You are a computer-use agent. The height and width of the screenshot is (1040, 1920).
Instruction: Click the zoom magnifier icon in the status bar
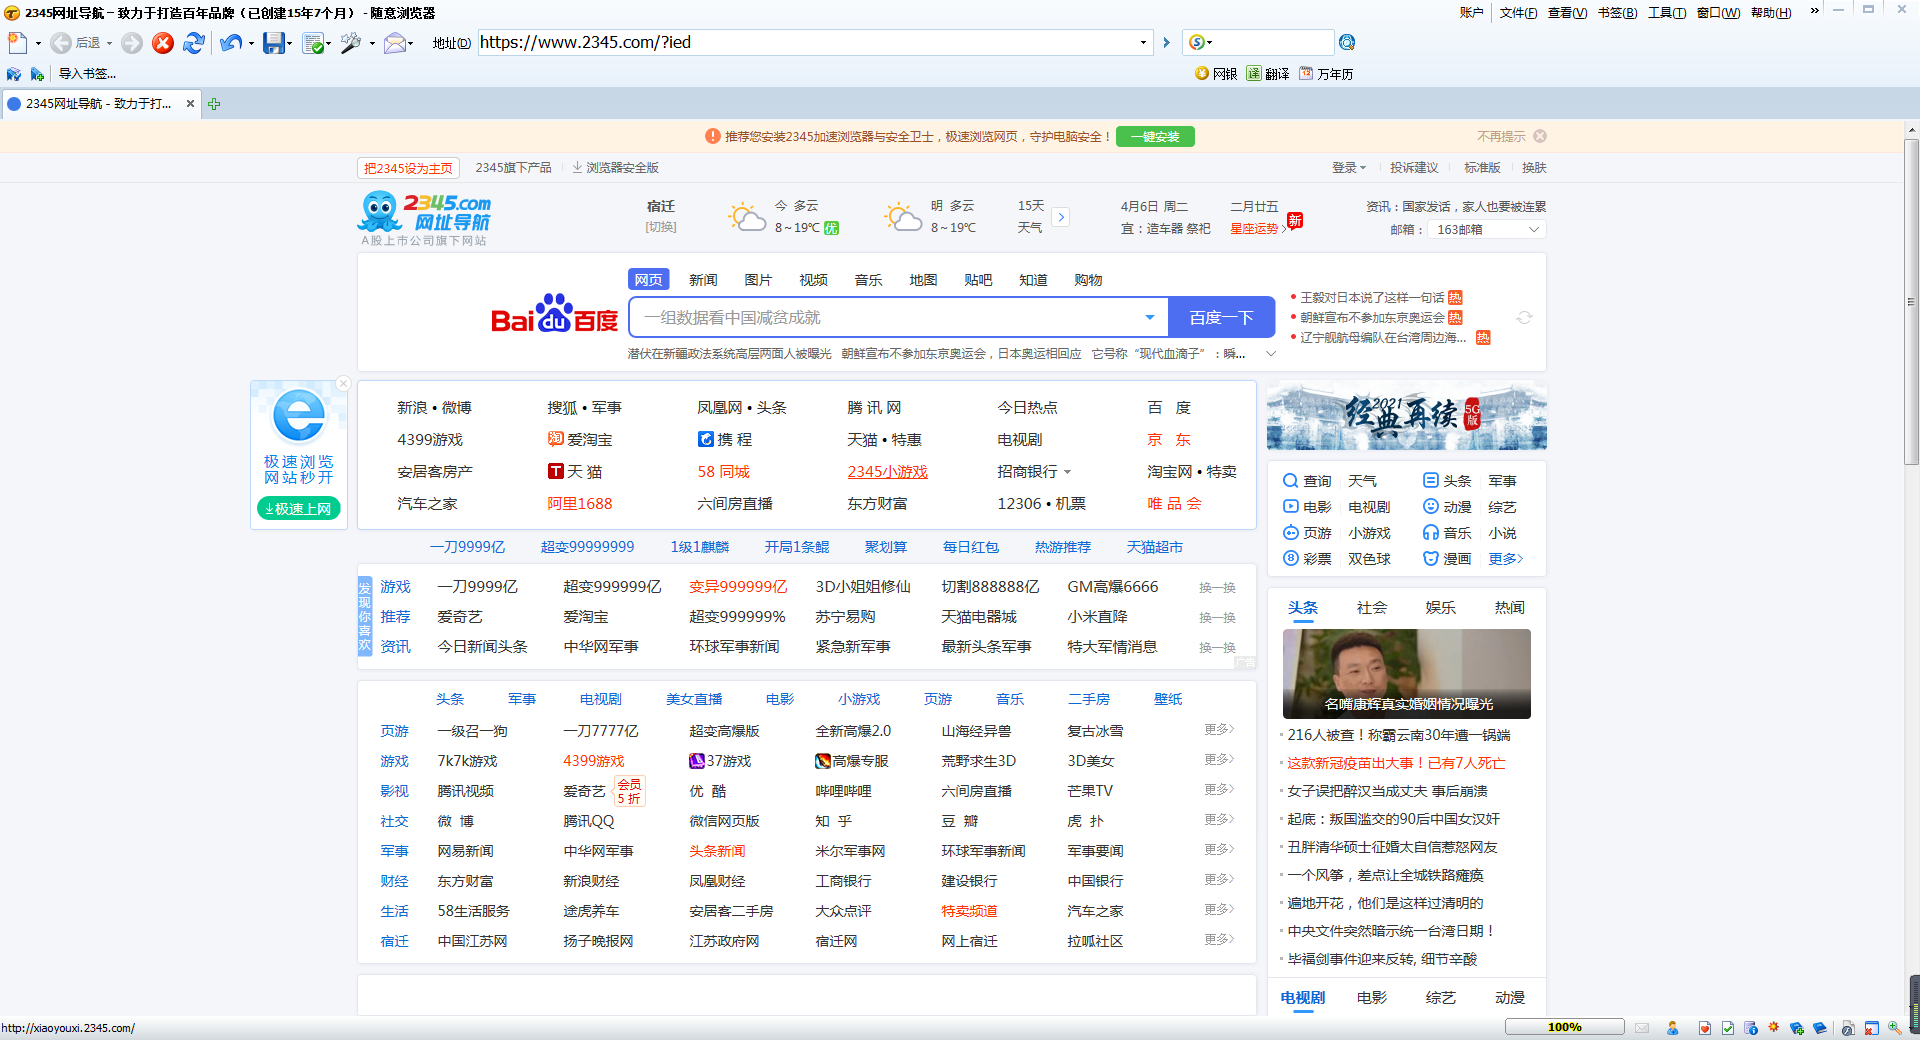click(1894, 1028)
